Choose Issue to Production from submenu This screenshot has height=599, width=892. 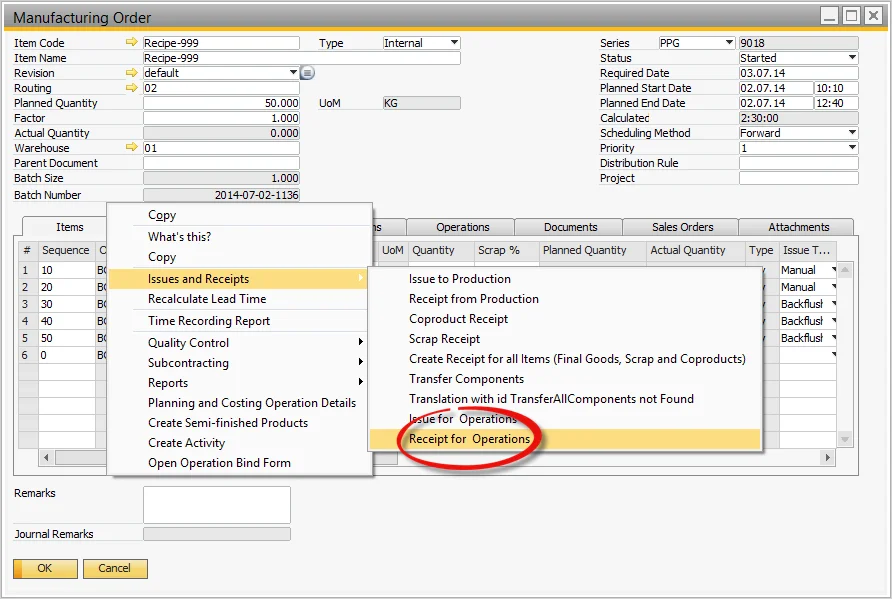pyautogui.click(x=459, y=279)
